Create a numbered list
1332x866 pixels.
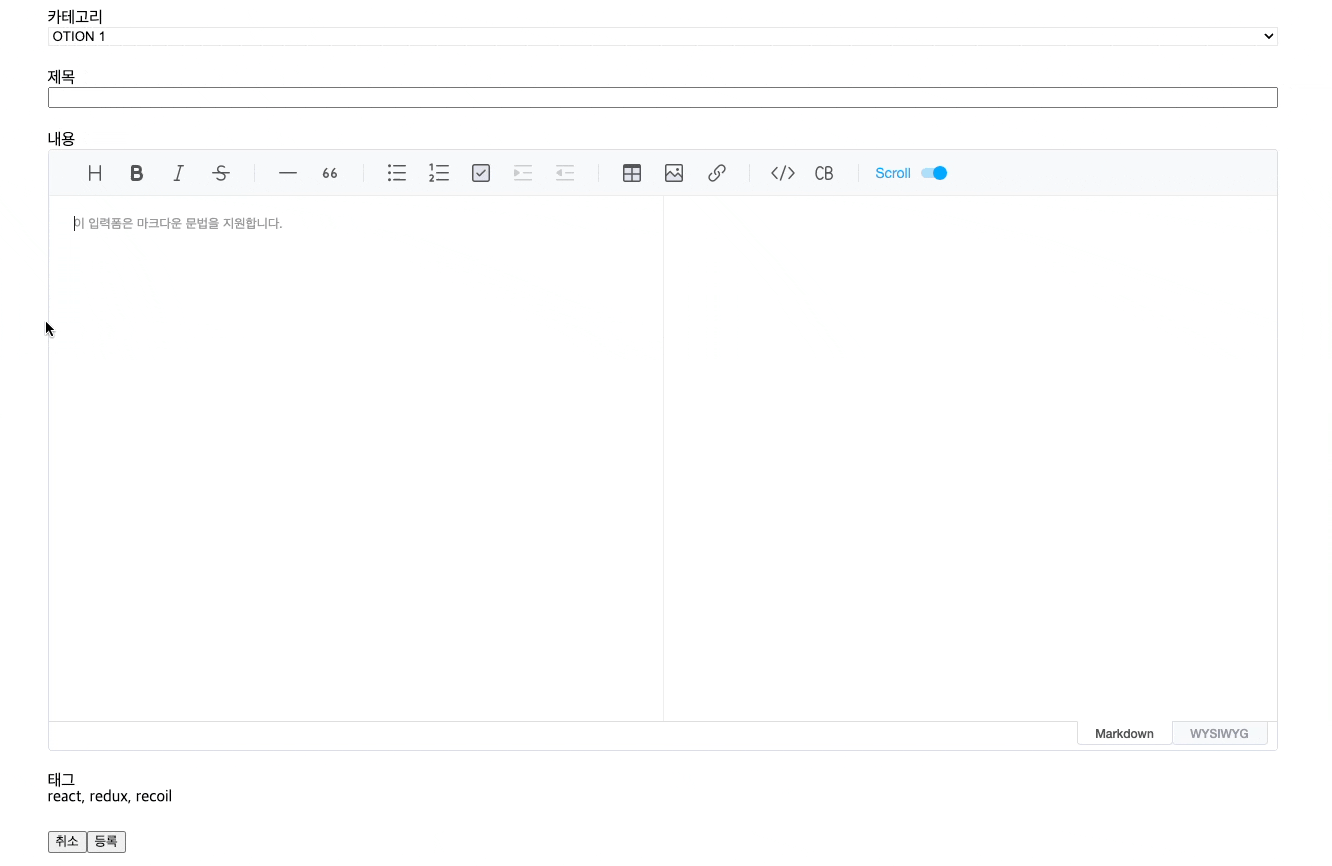tap(439, 172)
